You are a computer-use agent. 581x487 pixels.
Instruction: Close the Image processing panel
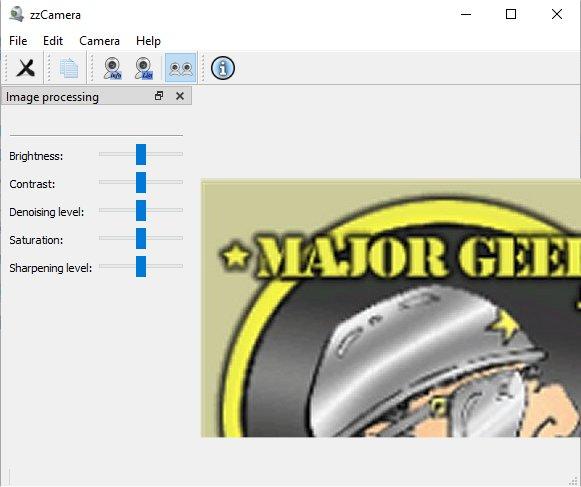point(180,96)
